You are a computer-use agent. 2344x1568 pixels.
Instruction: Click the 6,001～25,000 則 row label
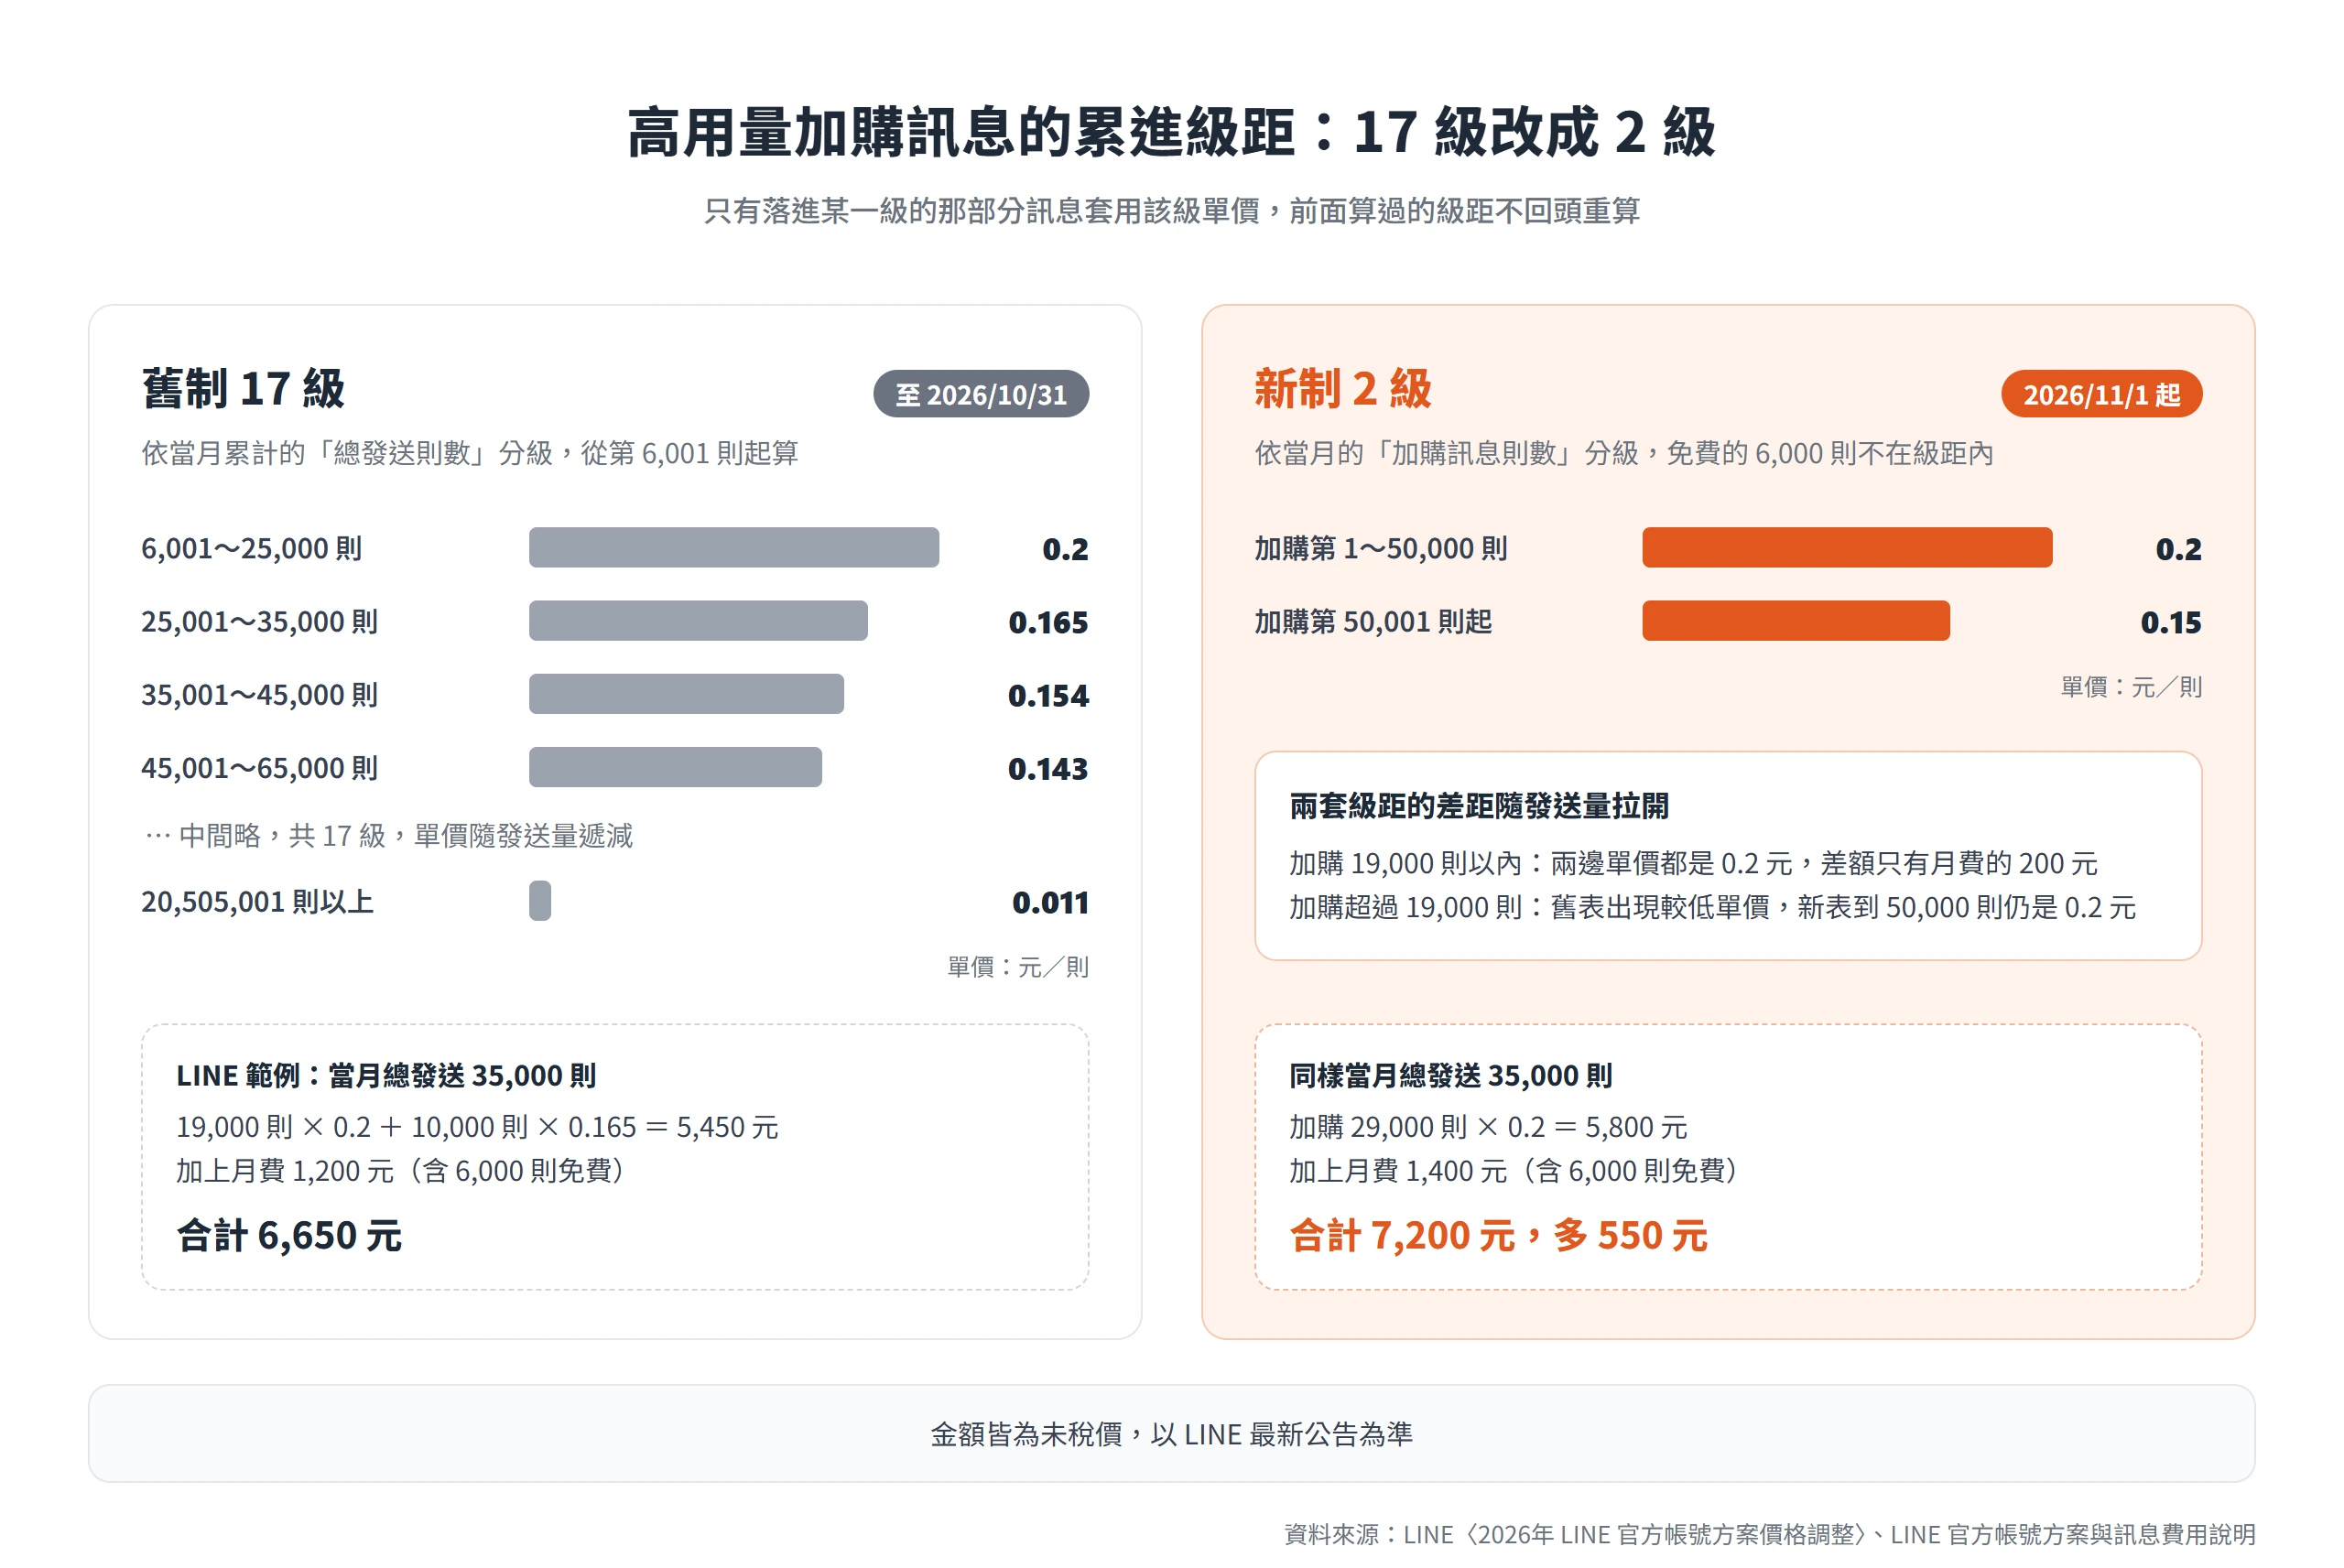tap(251, 548)
